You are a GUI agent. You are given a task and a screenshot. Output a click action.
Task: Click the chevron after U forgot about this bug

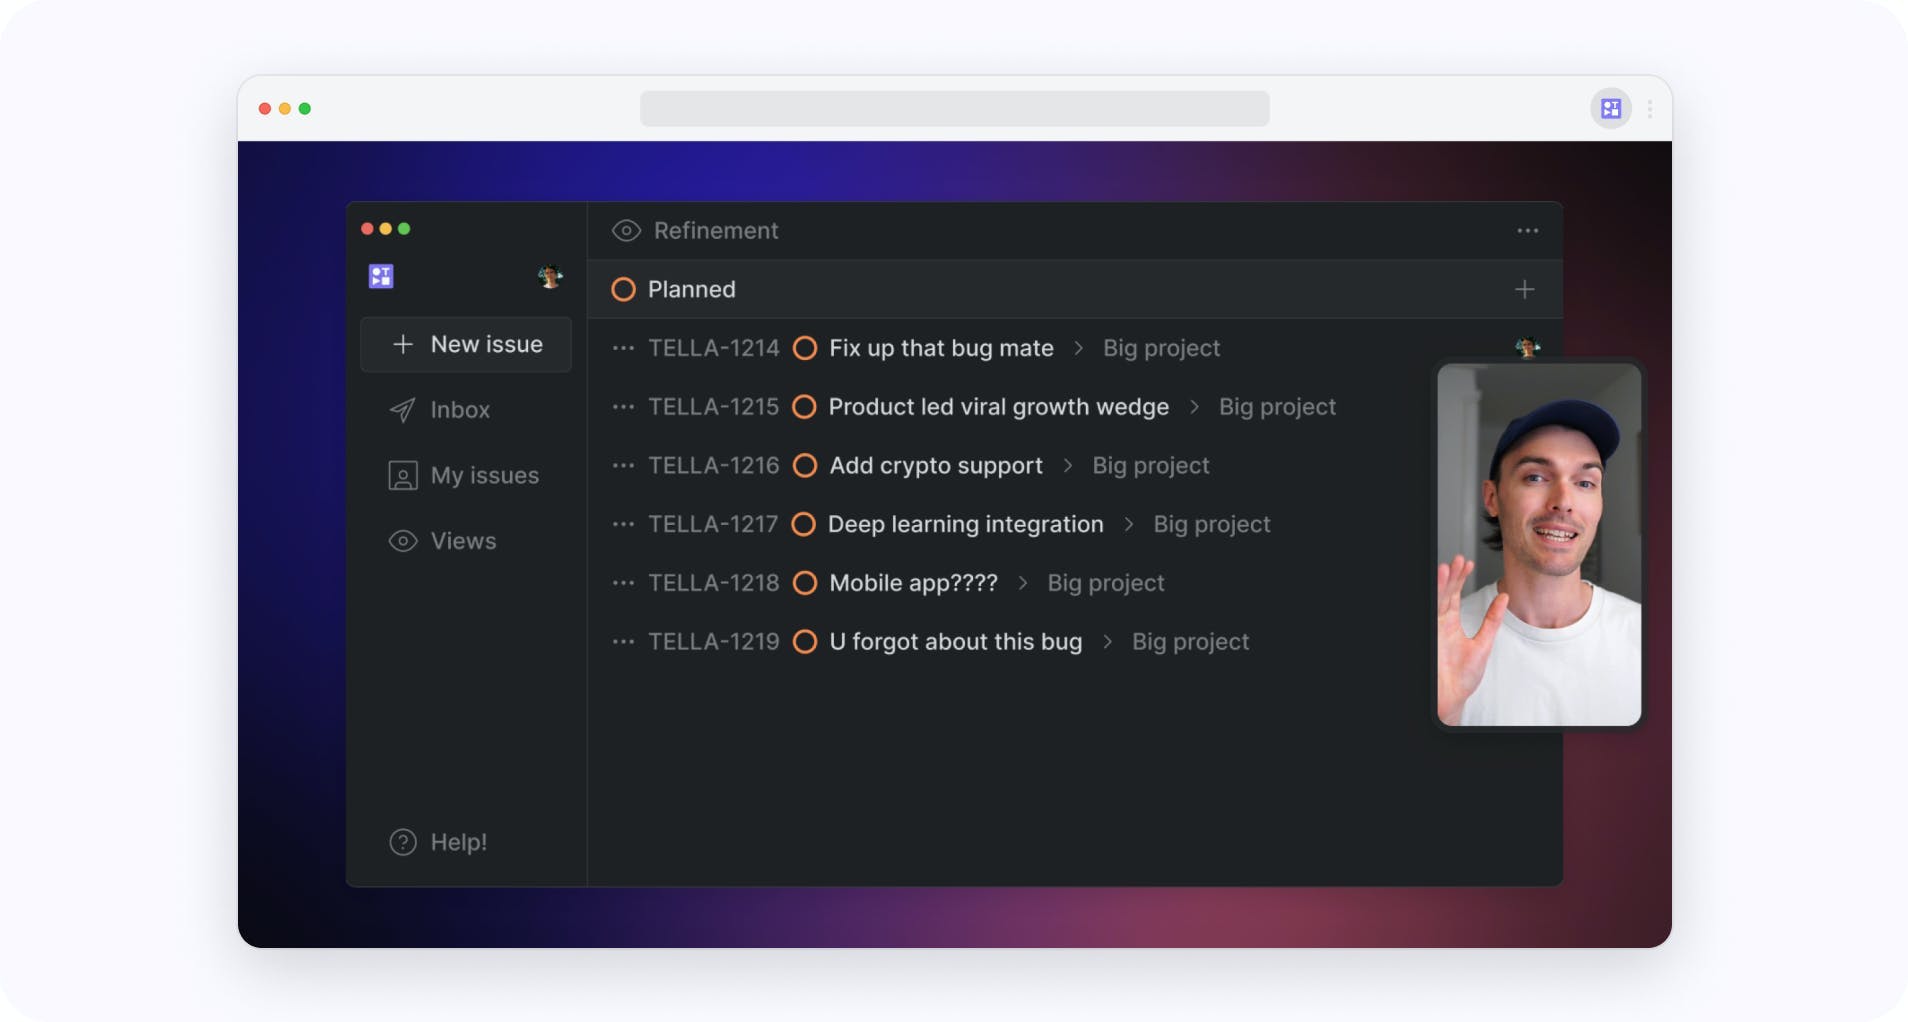[x=1107, y=642]
